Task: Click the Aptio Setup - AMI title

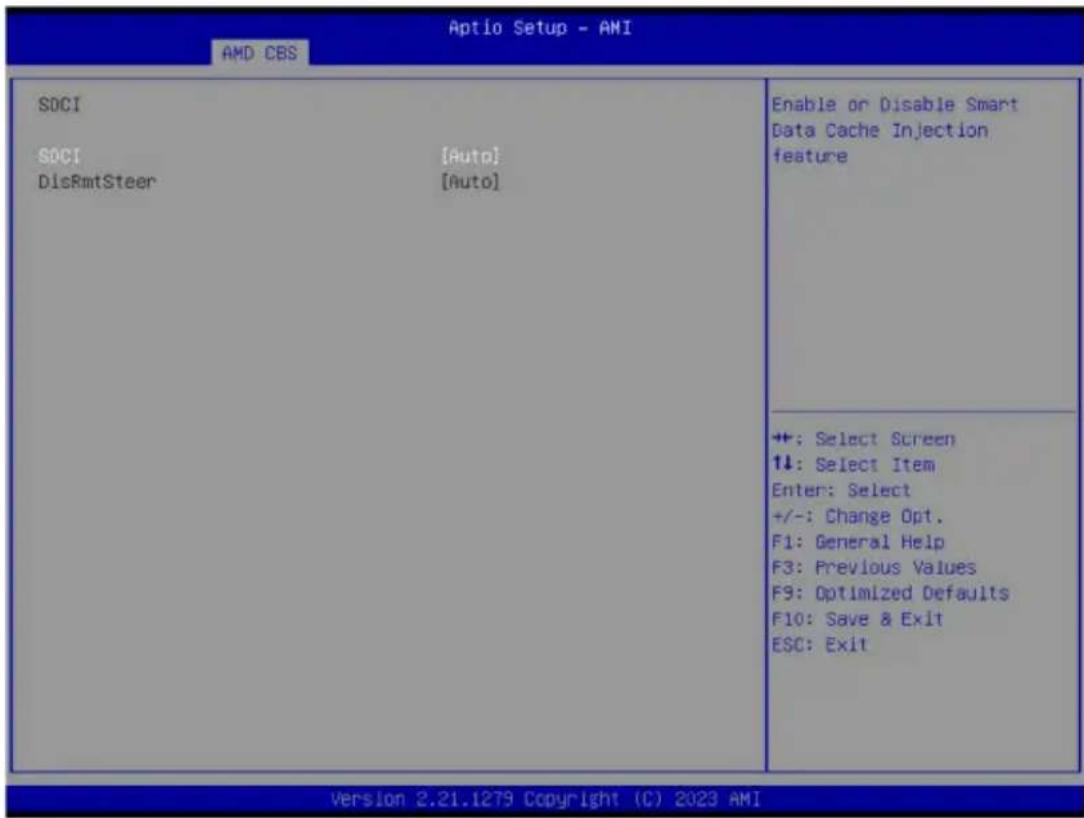Action: pyautogui.click(x=540, y=28)
